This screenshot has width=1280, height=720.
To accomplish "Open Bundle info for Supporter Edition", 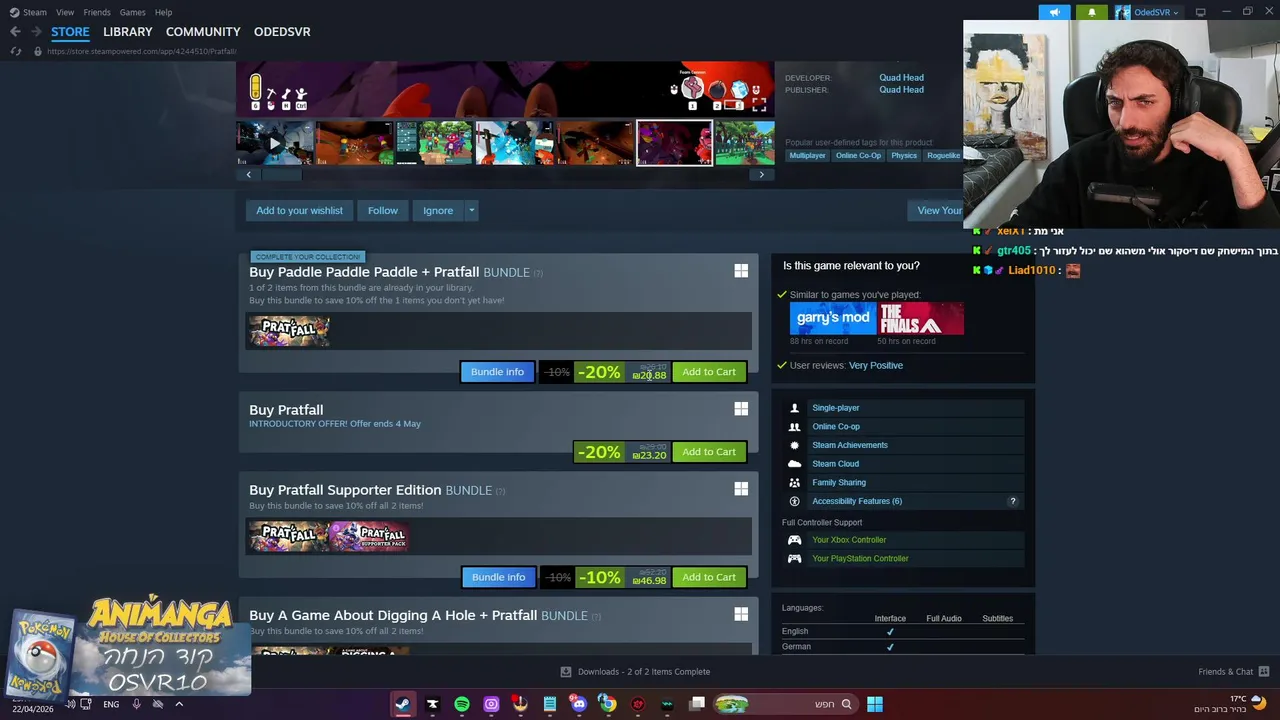I will click(498, 577).
